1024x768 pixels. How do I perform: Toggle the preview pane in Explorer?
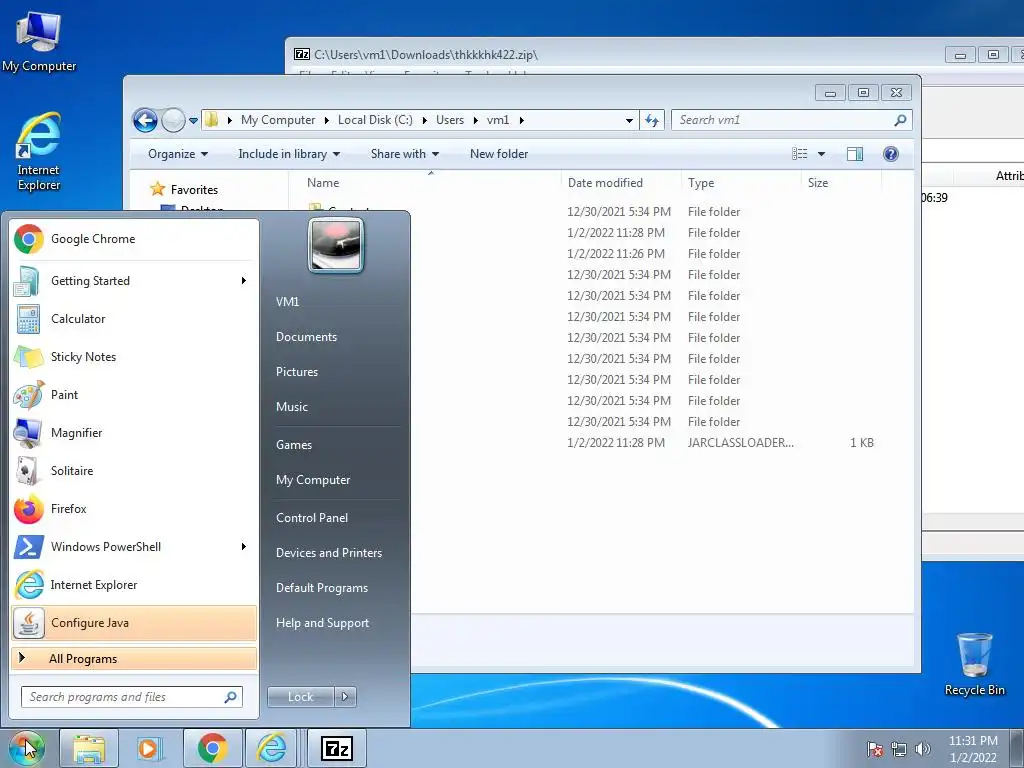[855, 154]
